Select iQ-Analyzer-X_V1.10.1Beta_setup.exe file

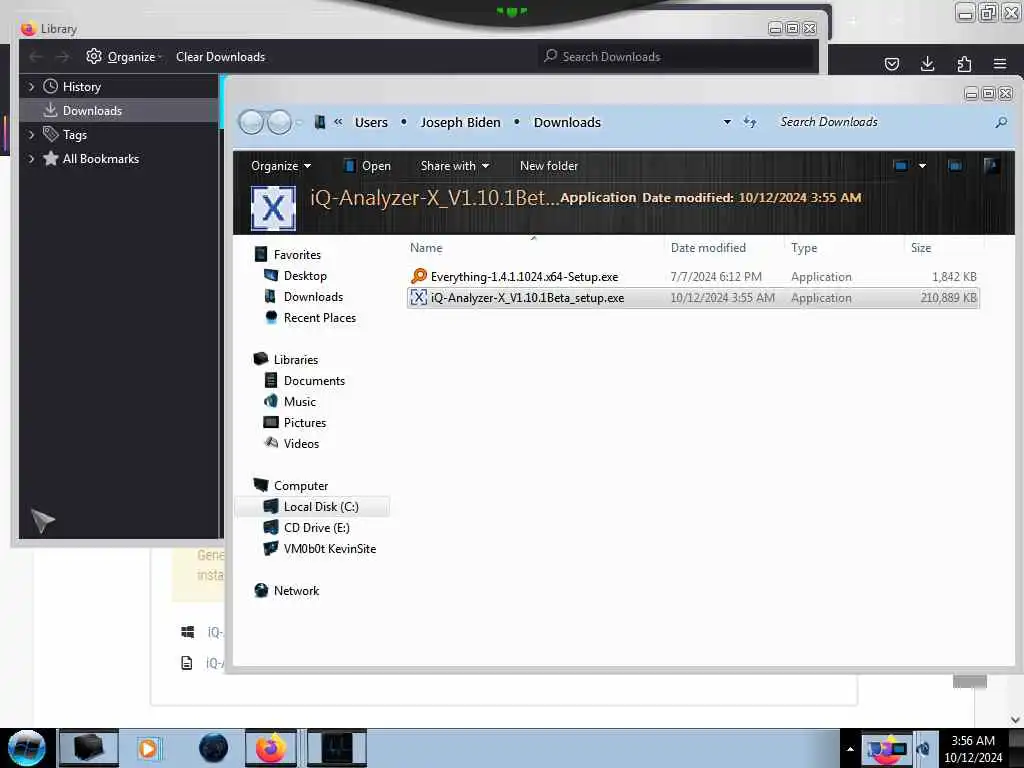point(693,298)
